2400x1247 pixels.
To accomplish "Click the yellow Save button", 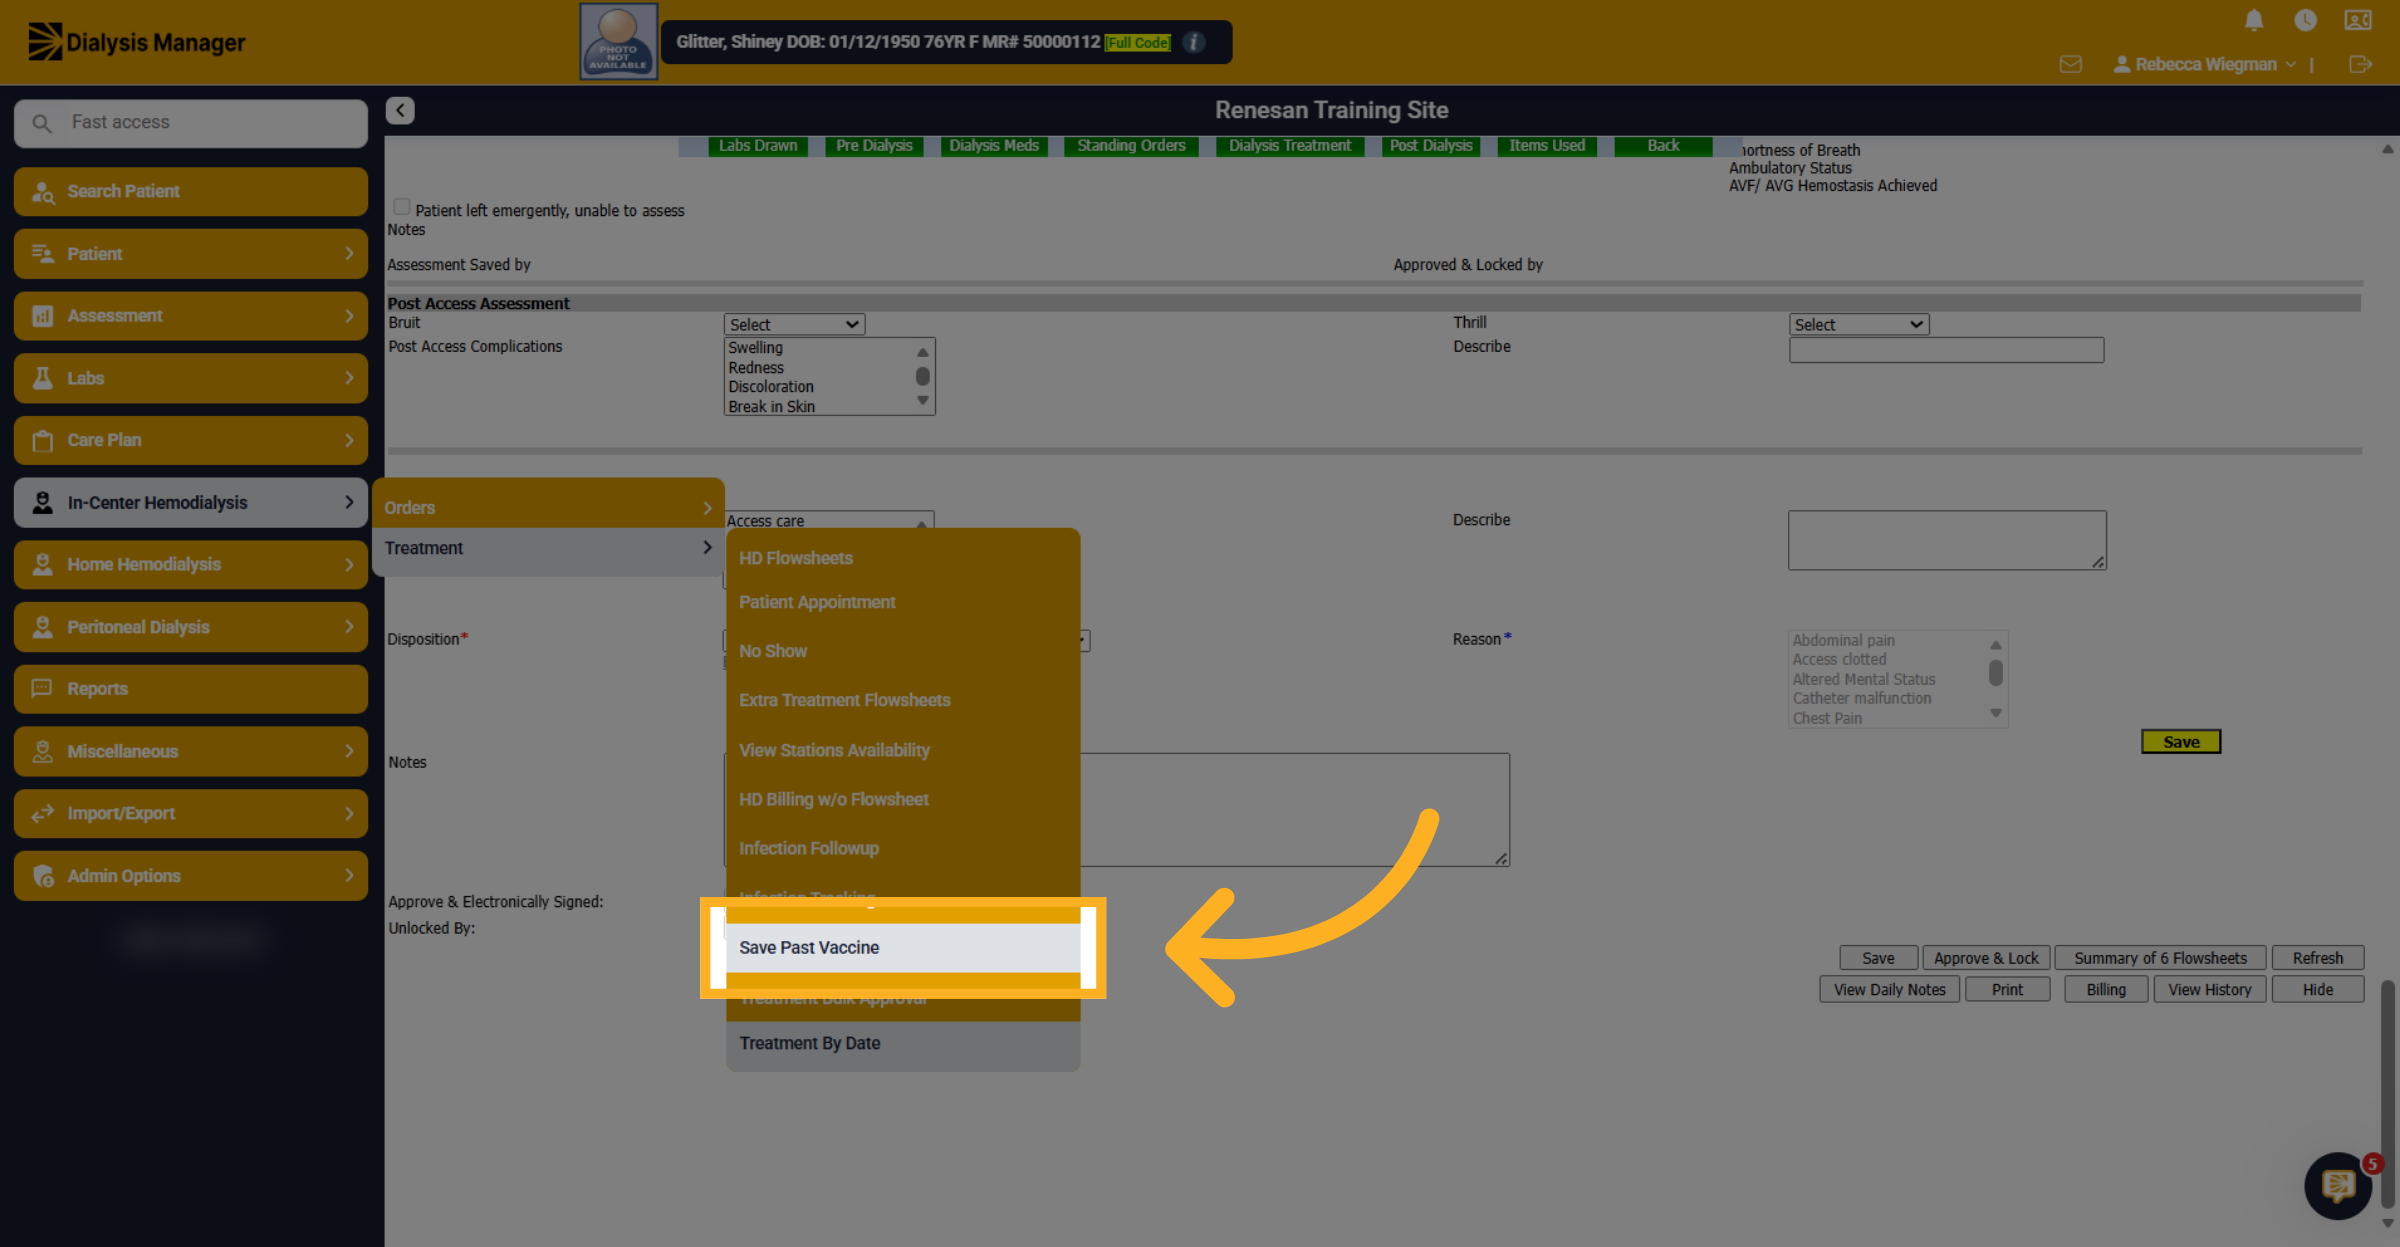I will click(x=2181, y=742).
